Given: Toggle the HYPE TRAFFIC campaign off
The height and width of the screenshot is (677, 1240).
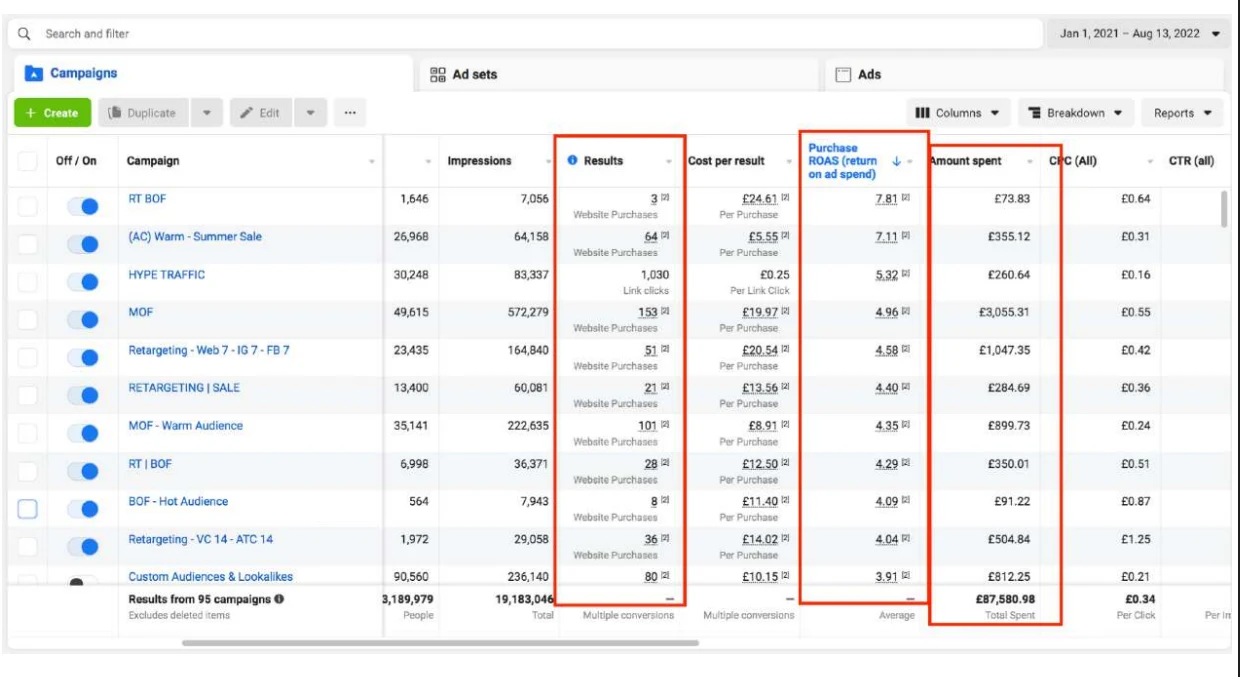Looking at the screenshot, I should coord(83,282).
